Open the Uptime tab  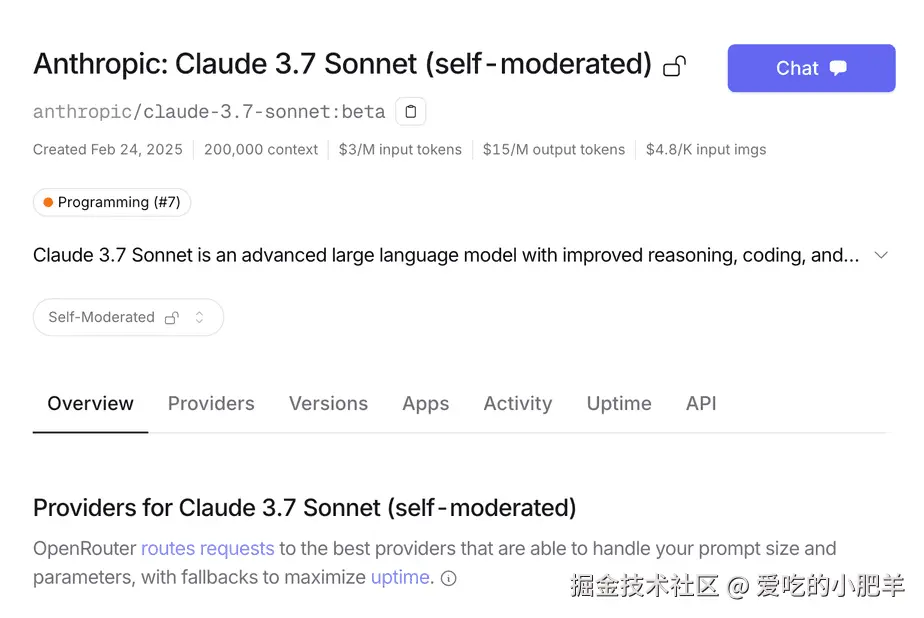click(x=618, y=403)
